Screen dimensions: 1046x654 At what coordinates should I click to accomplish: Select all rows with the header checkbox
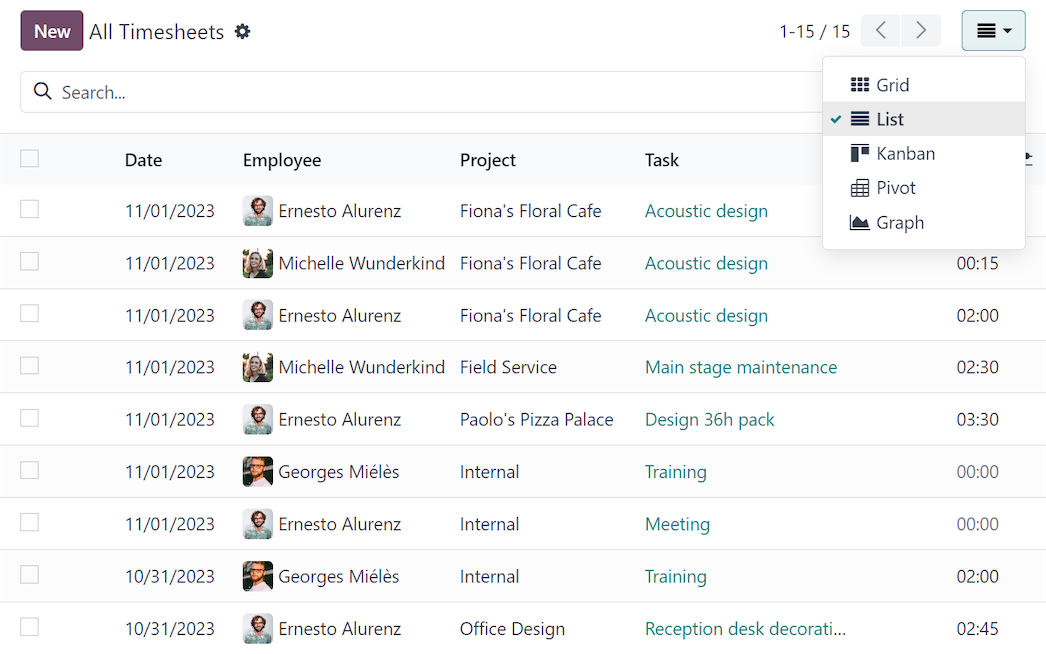pos(29,158)
